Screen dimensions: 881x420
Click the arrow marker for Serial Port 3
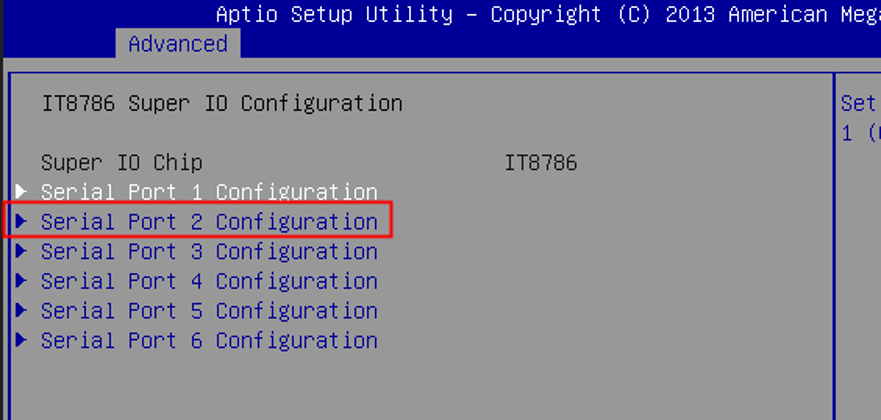[x=21, y=251]
